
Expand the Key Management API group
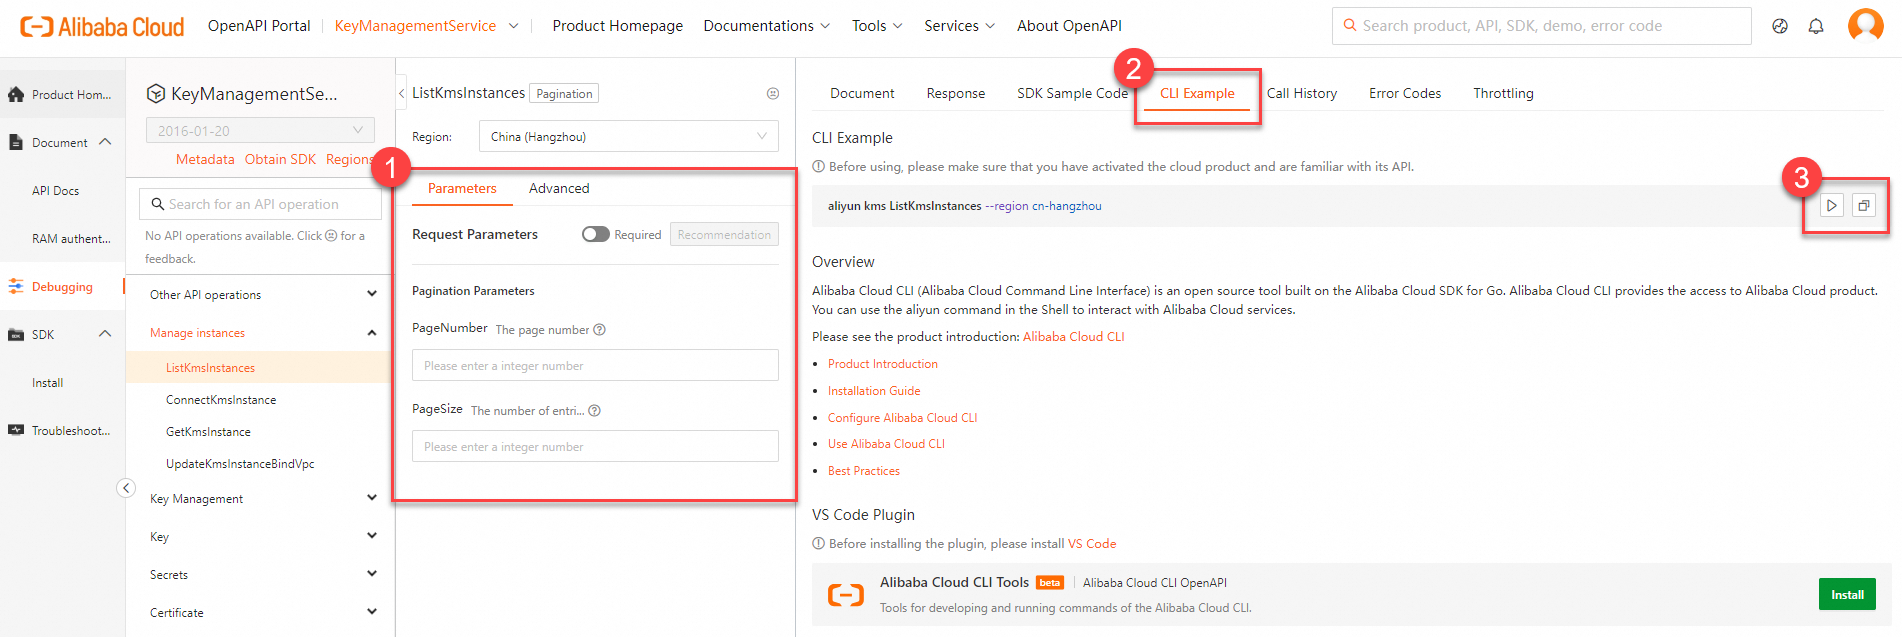click(371, 498)
